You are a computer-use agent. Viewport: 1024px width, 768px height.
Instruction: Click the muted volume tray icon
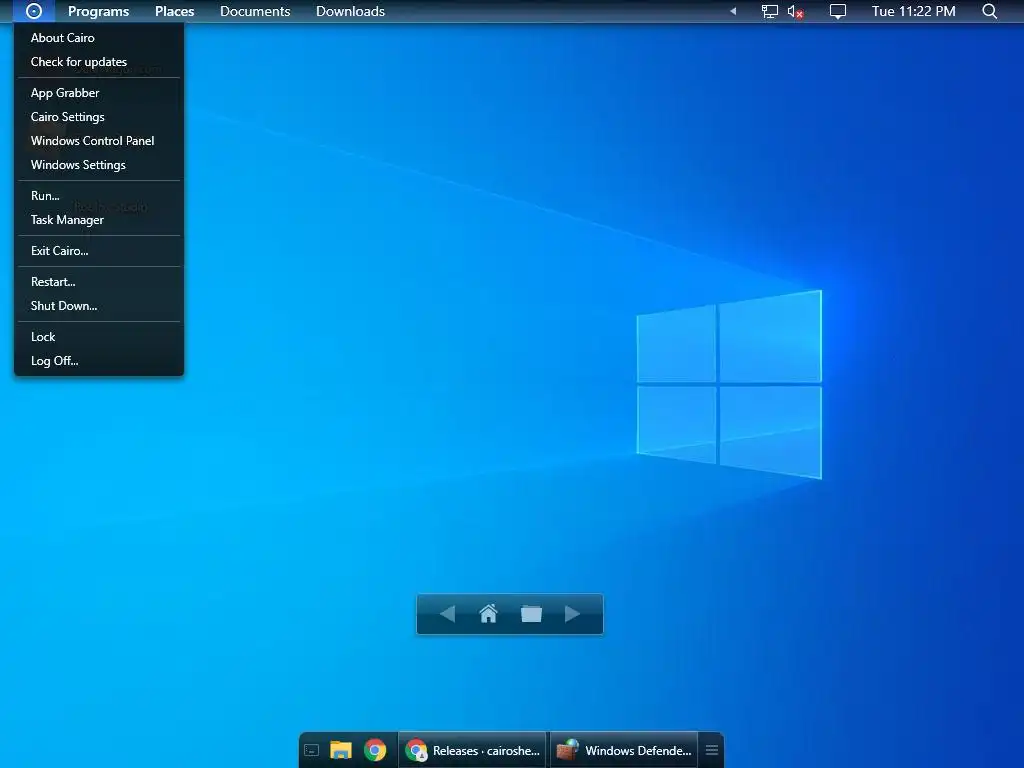click(795, 11)
